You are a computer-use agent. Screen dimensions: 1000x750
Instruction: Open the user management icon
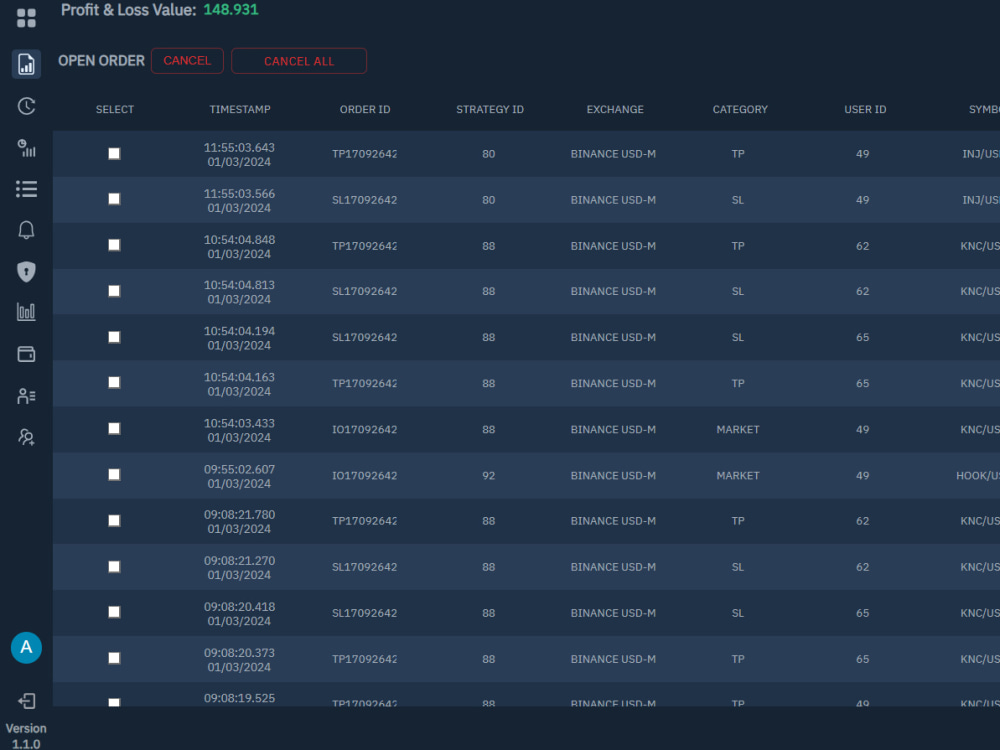[26, 395]
